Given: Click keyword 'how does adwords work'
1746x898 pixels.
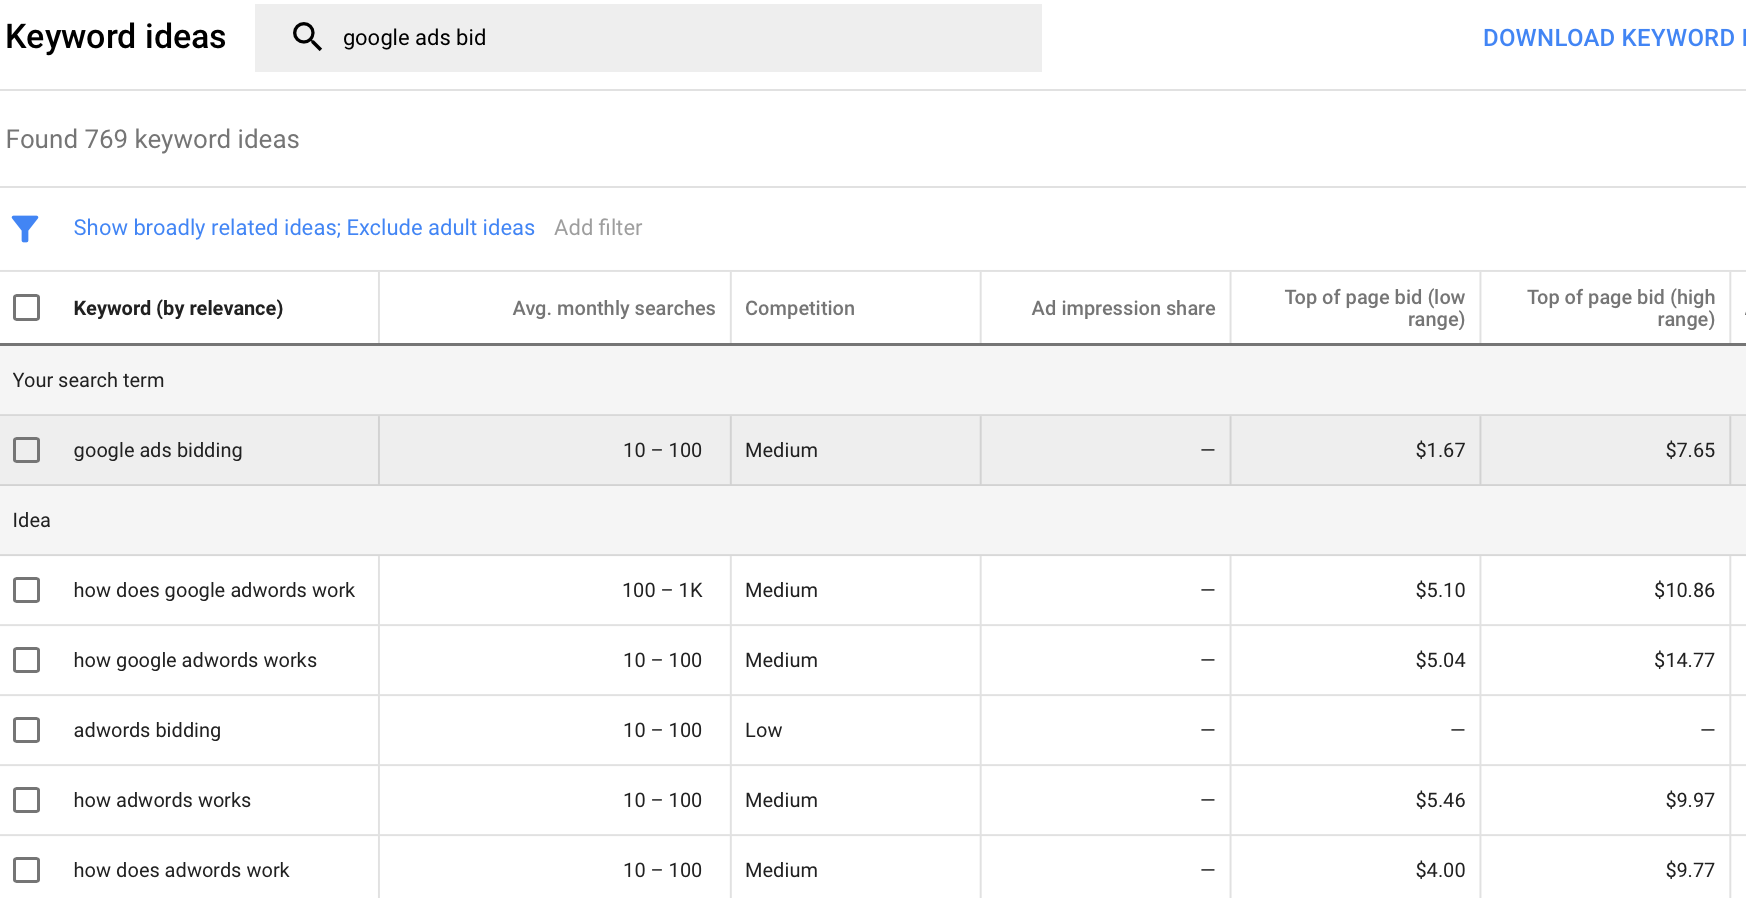Looking at the screenshot, I should coord(181,870).
